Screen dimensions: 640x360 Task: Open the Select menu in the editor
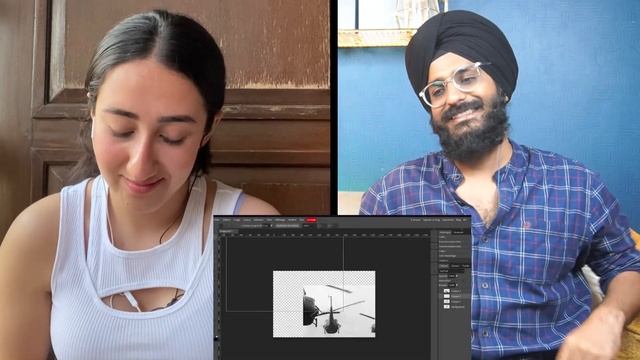[x=258, y=220]
